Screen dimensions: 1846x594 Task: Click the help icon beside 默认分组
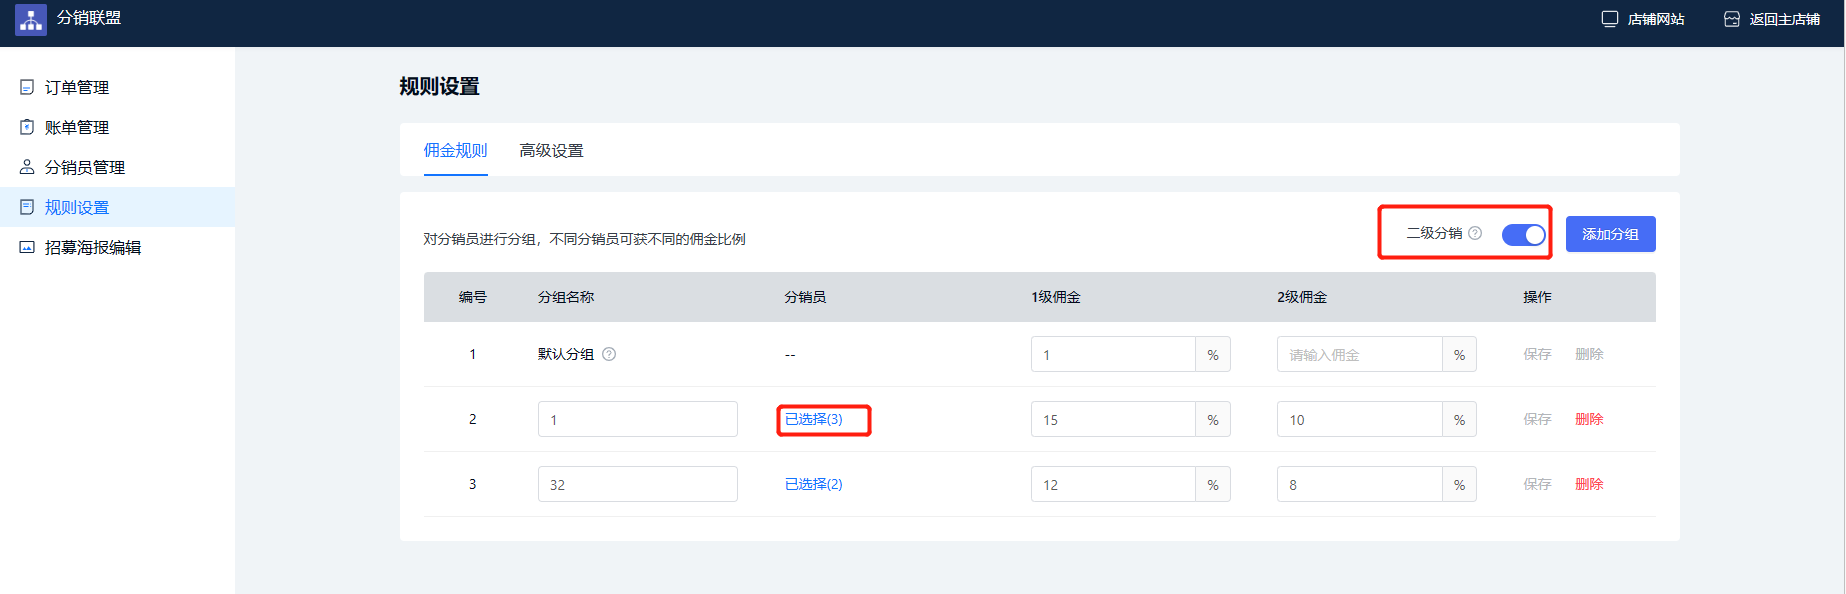point(609,354)
